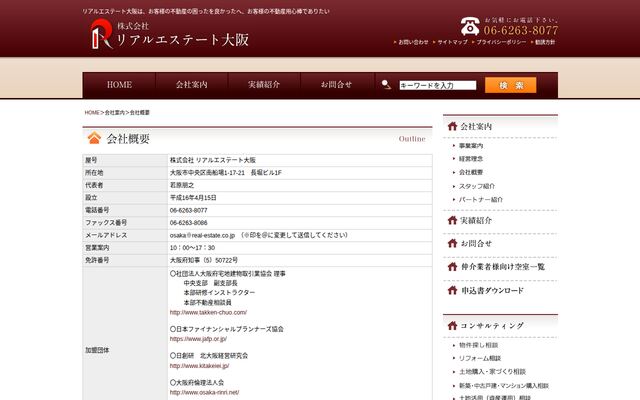Click the Outline label beside the heading
Screen dimensions: 640x400
(412, 139)
